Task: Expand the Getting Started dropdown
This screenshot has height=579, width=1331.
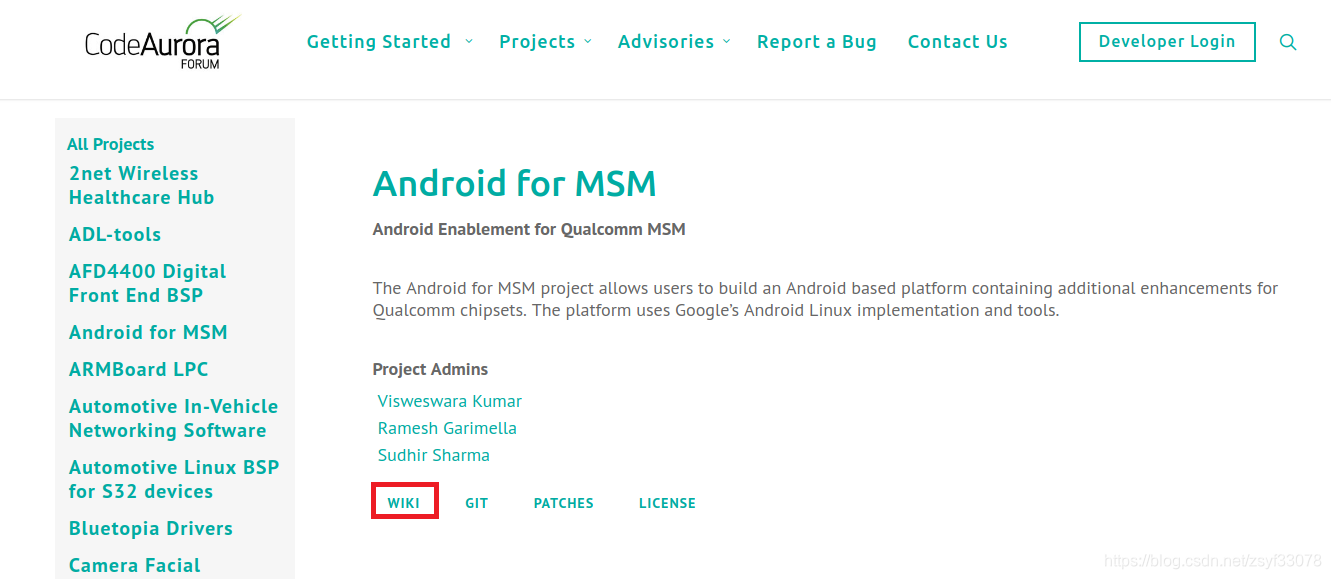Action: tap(379, 41)
